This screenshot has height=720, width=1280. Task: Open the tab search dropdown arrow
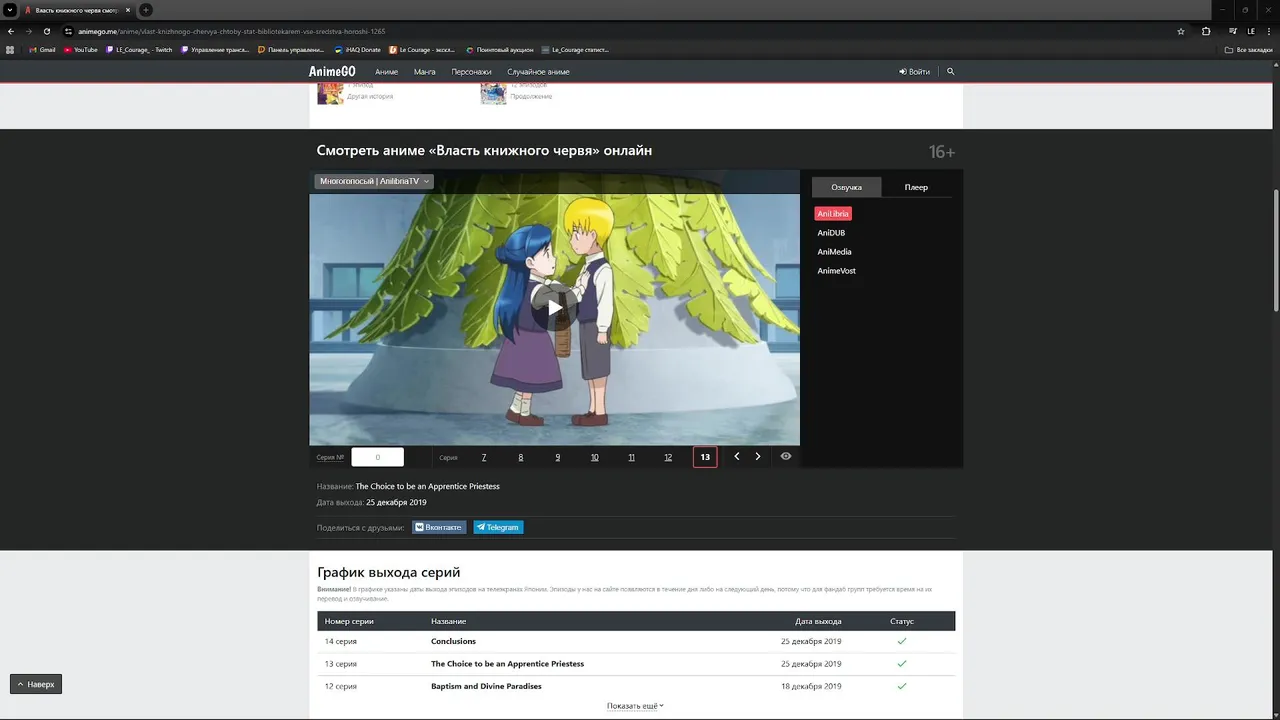tap(10, 10)
